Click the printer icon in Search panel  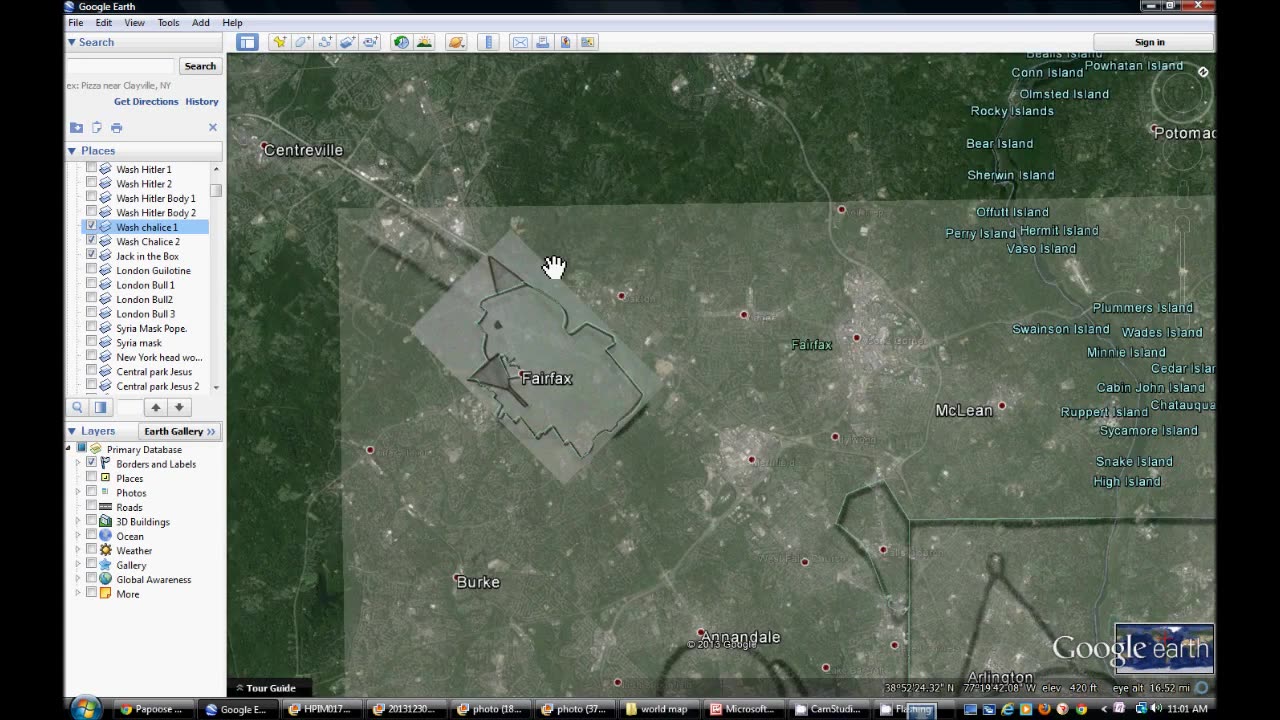click(x=116, y=127)
